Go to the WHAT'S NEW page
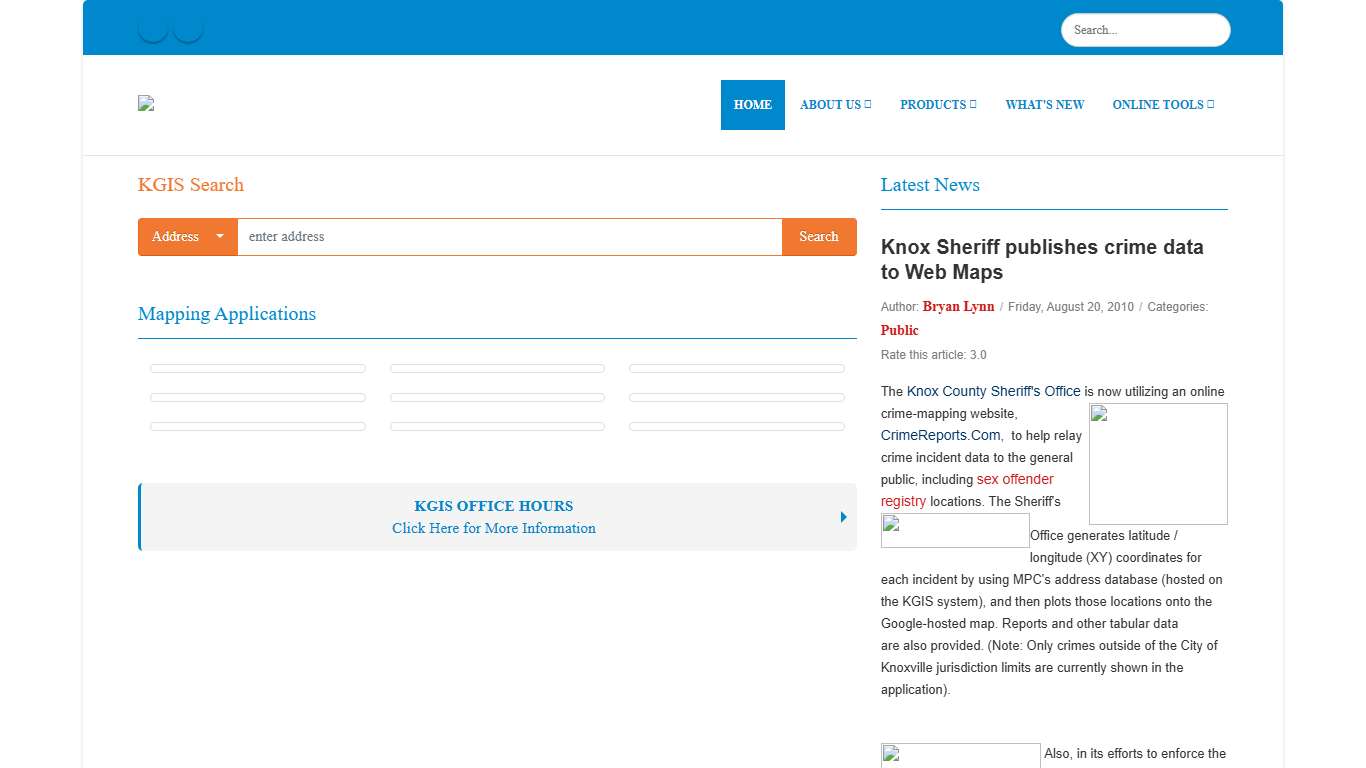Viewport: 1366px width, 768px height. (1044, 104)
